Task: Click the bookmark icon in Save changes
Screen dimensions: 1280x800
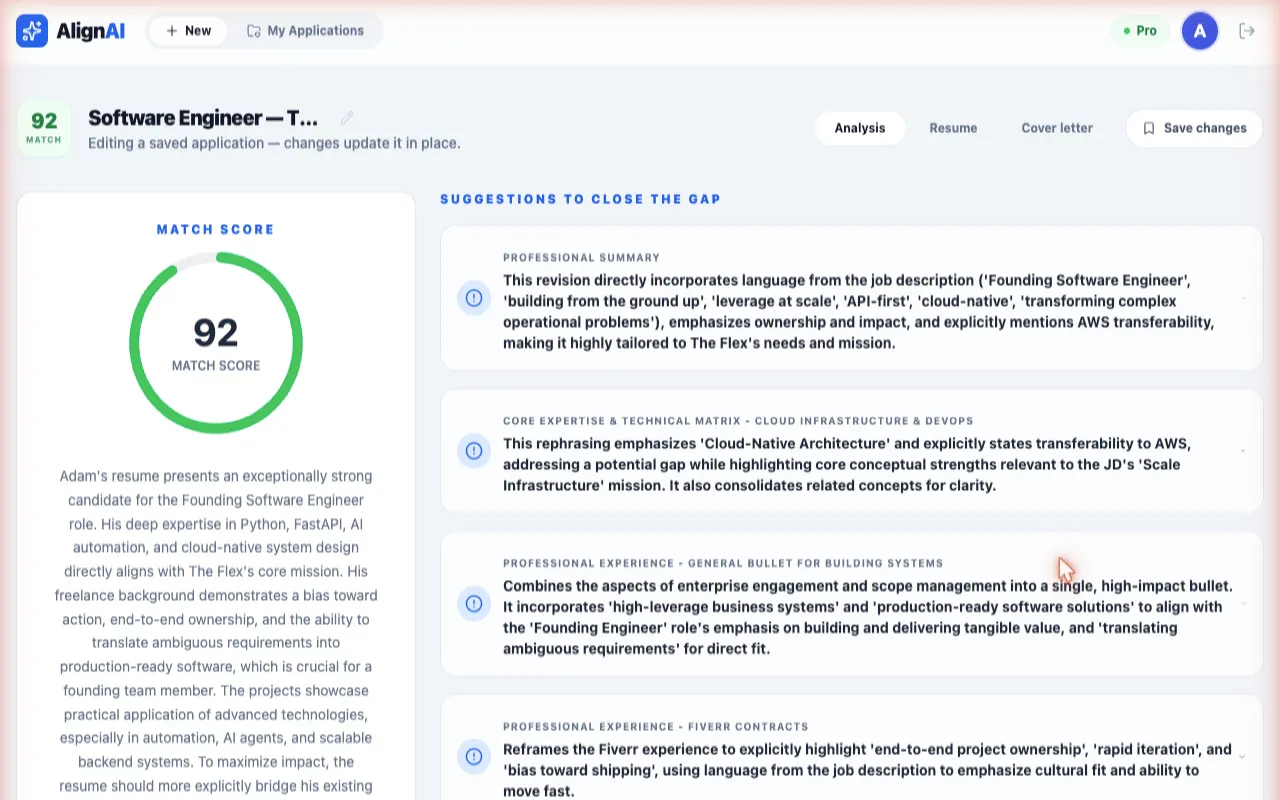Action: point(1149,128)
